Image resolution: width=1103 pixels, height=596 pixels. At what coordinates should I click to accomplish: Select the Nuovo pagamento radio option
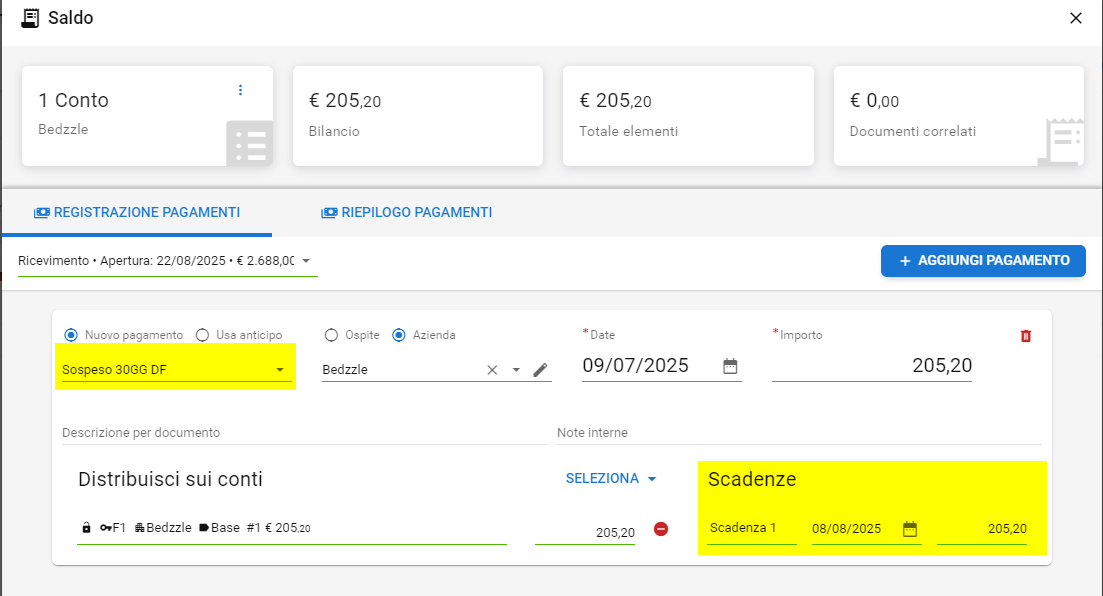point(71,335)
